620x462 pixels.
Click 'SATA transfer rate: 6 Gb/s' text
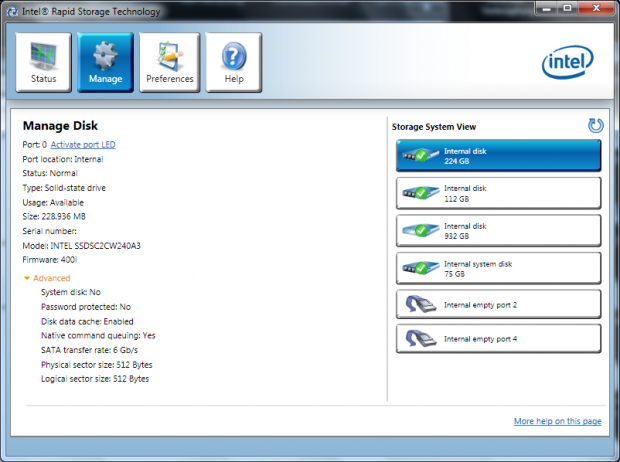coord(89,350)
